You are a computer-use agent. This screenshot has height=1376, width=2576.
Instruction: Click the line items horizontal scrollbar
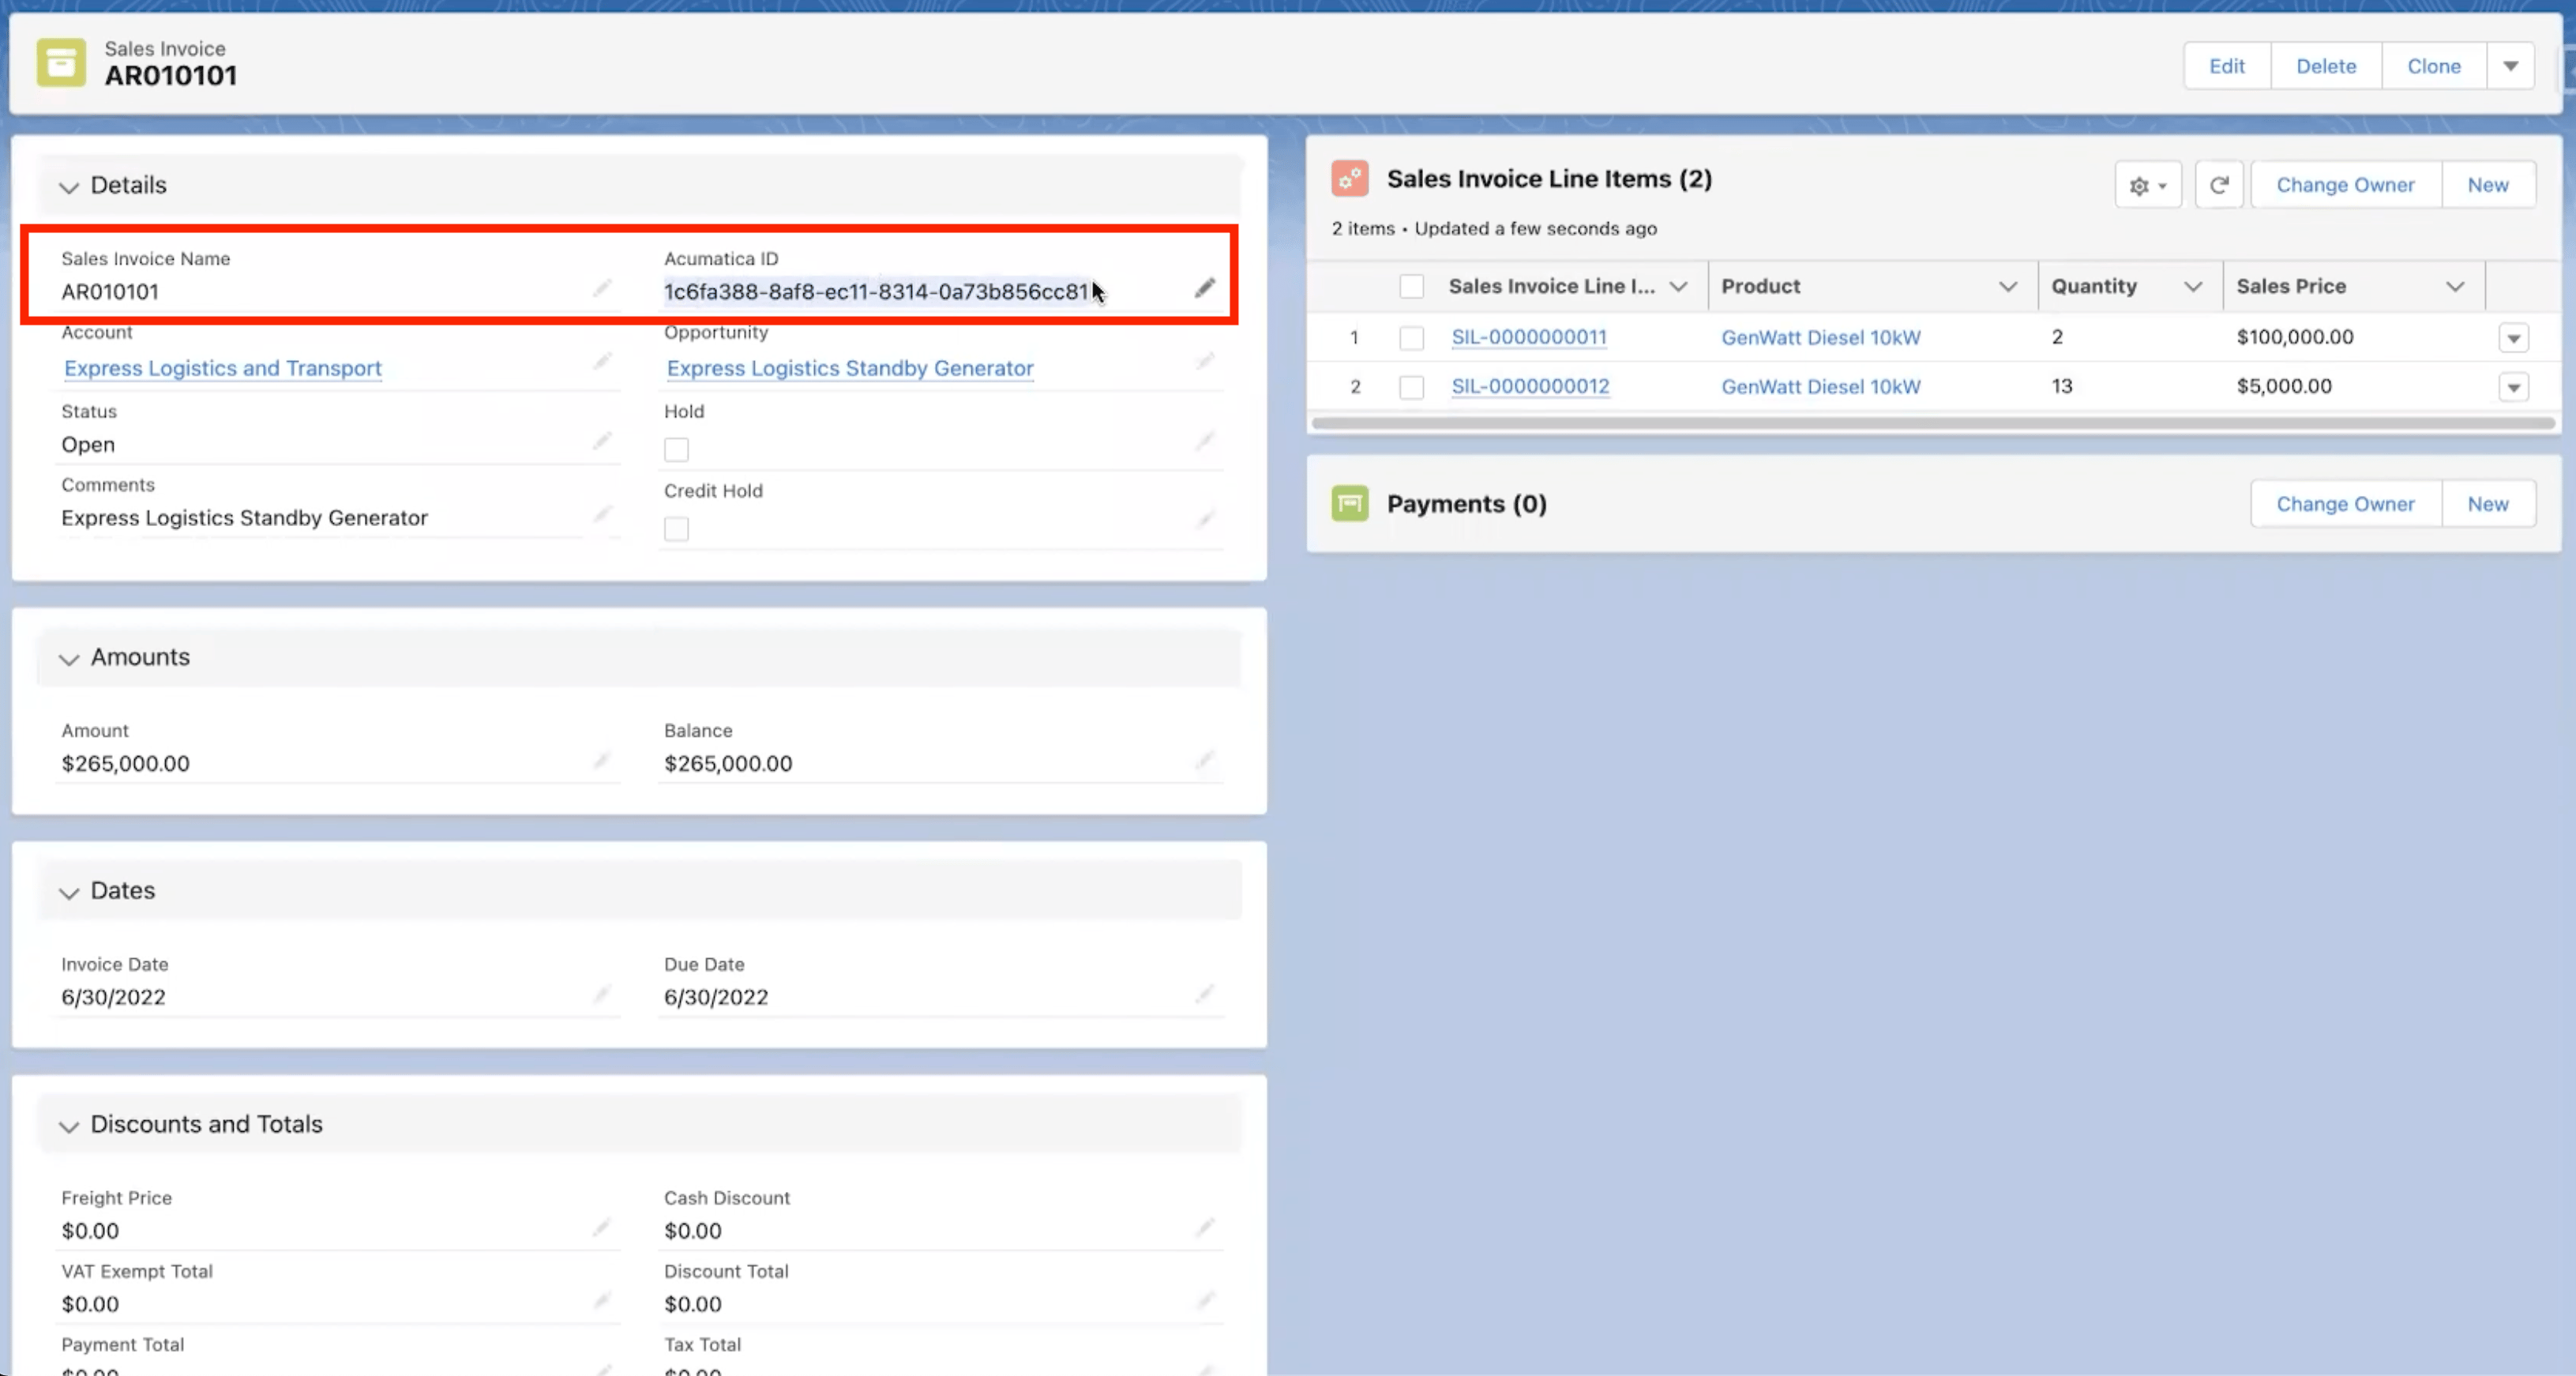coord(1932,424)
